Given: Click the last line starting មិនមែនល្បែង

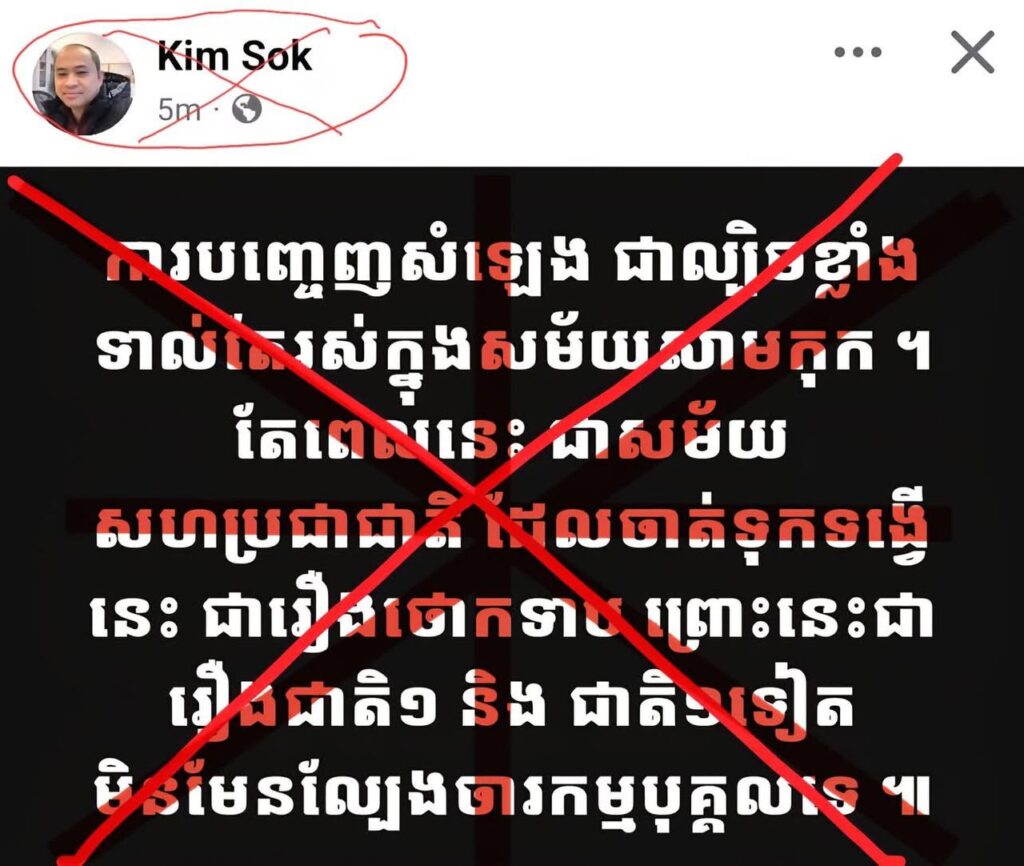Looking at the screenshot, I should pyautogui.click(x=512, y=794).
